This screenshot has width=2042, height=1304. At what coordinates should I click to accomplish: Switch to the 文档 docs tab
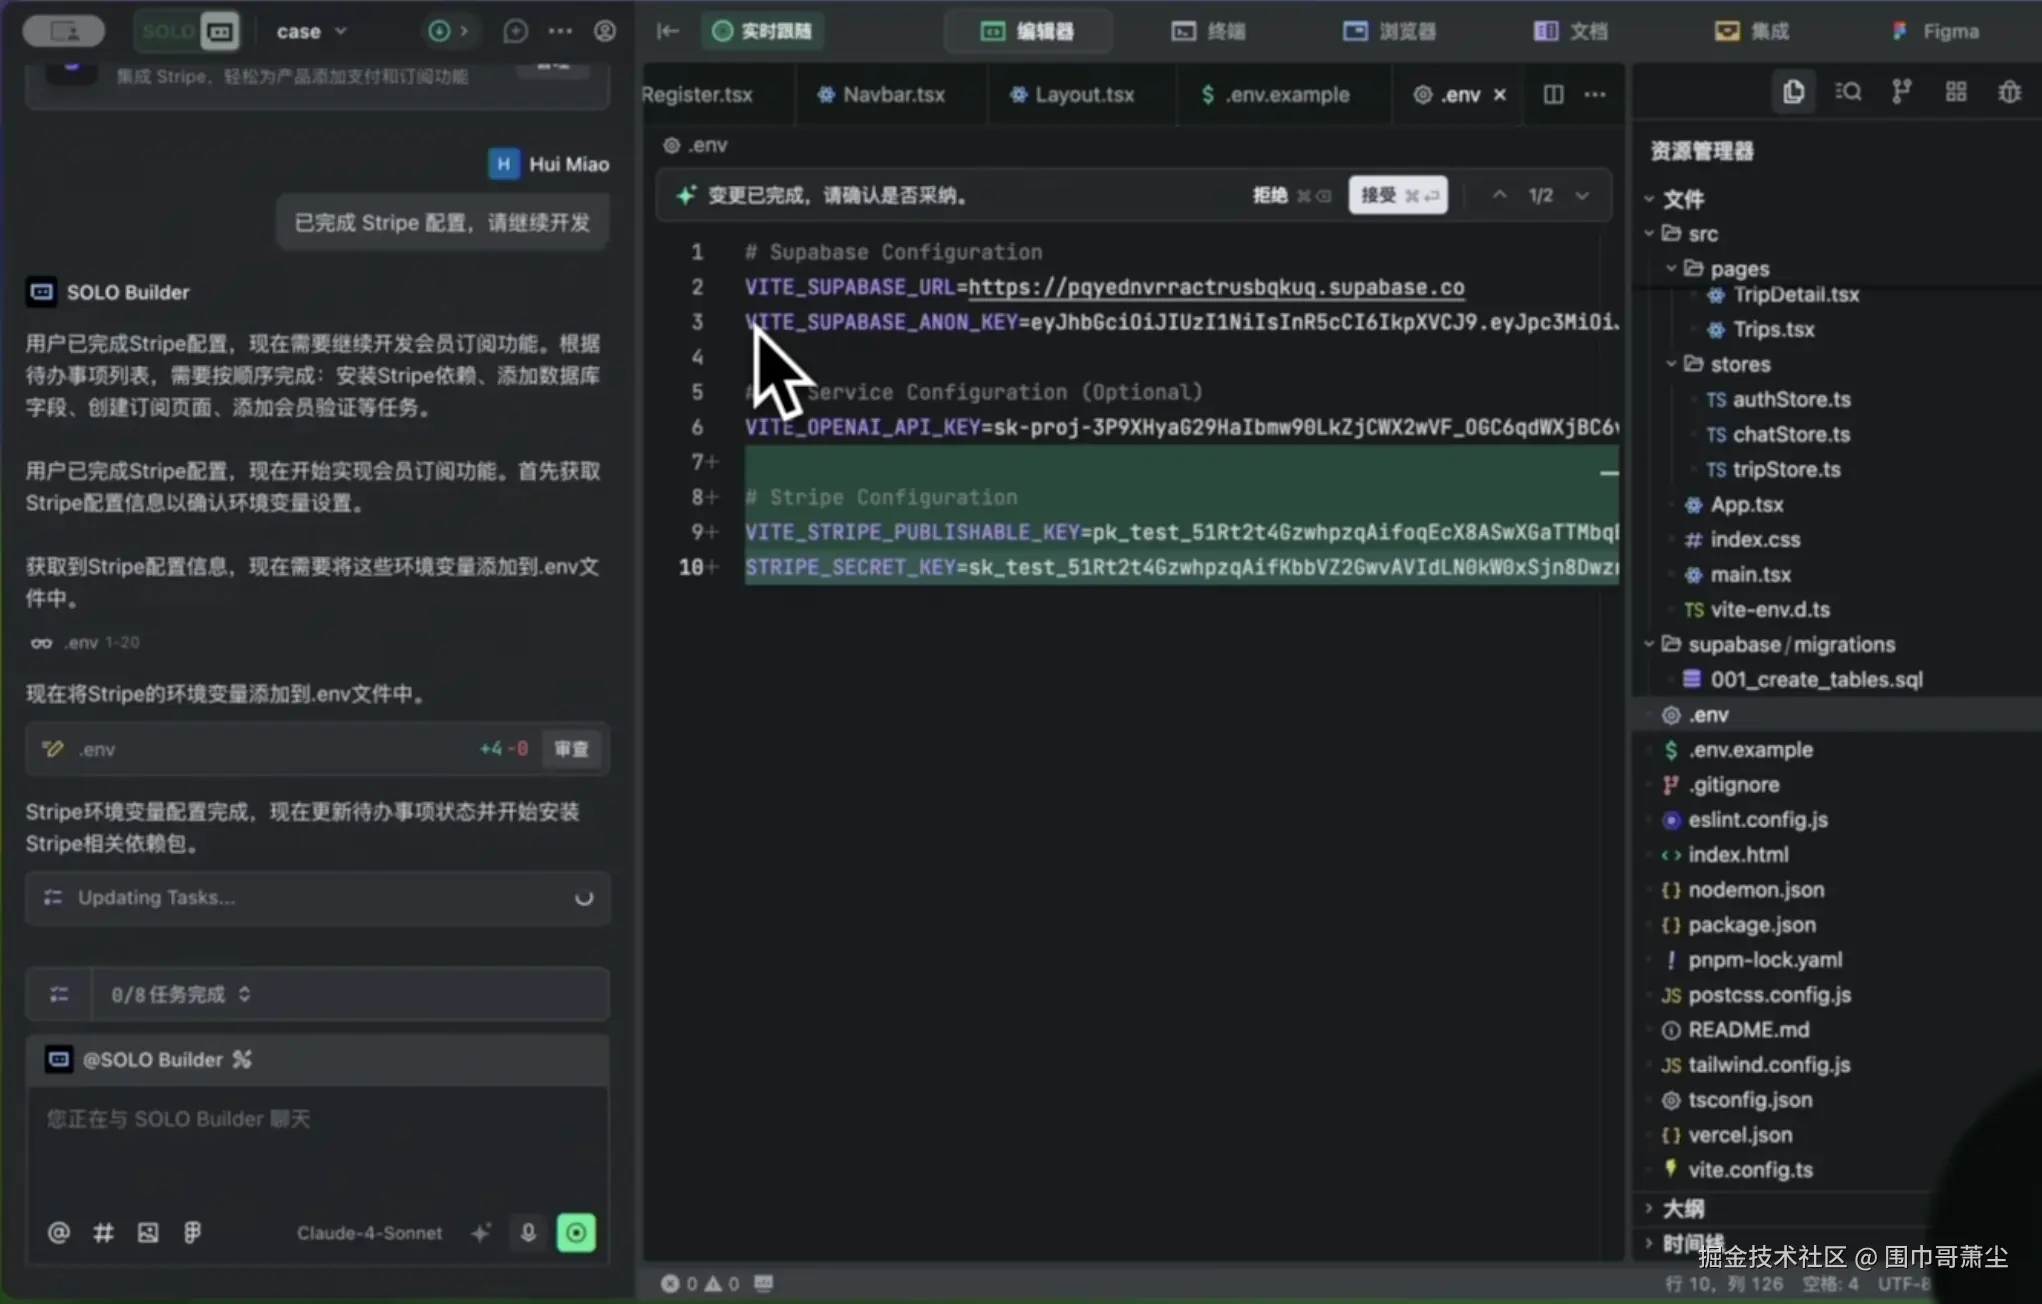pos(1571,31)
